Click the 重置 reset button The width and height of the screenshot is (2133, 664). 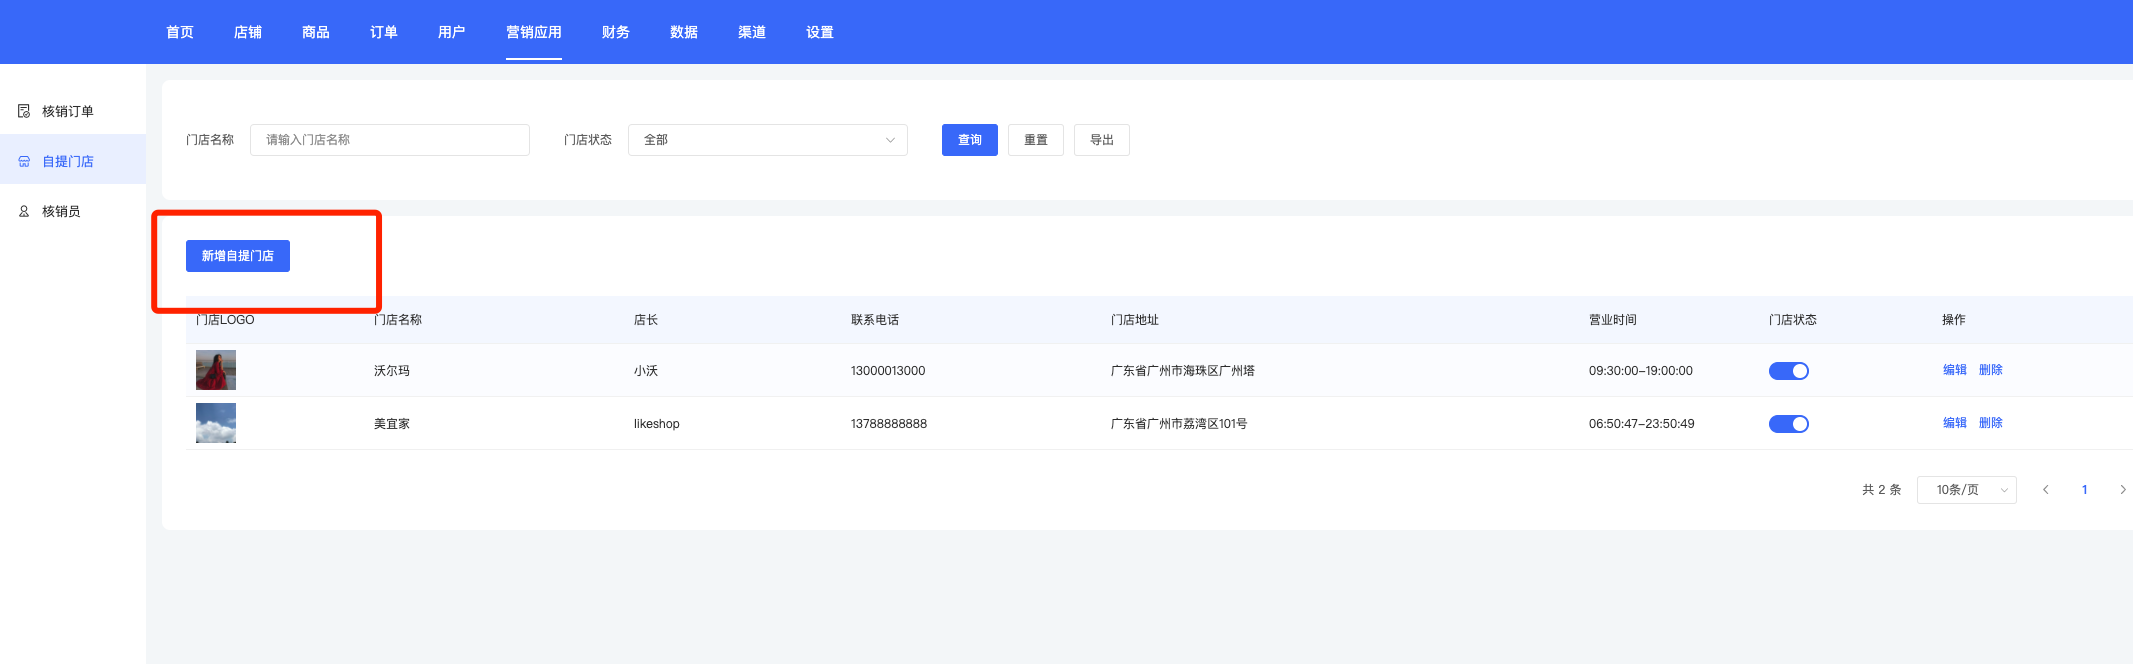[1035, 140]
